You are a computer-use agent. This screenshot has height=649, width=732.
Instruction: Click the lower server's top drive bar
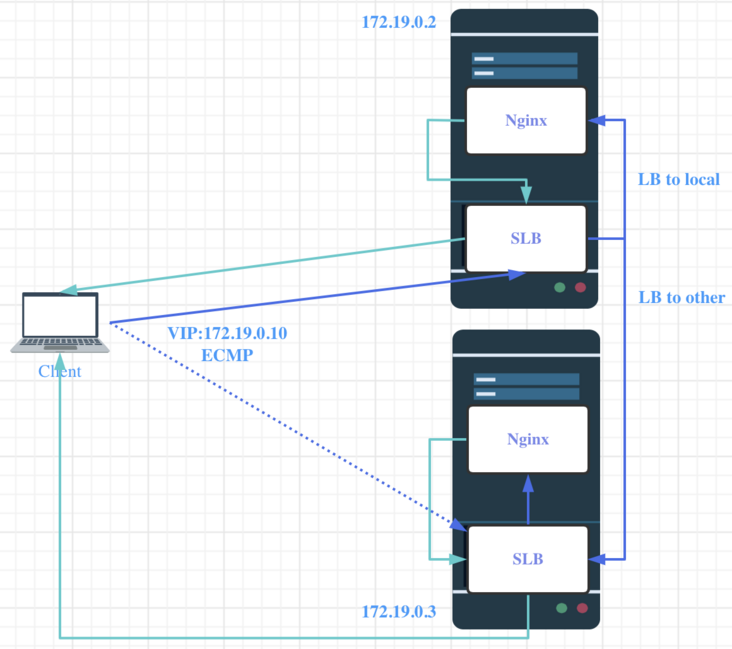(x=527, y=379)
